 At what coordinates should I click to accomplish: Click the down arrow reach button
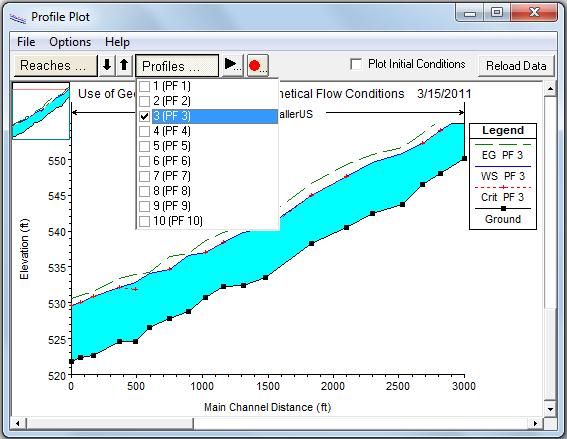[107, 65]
